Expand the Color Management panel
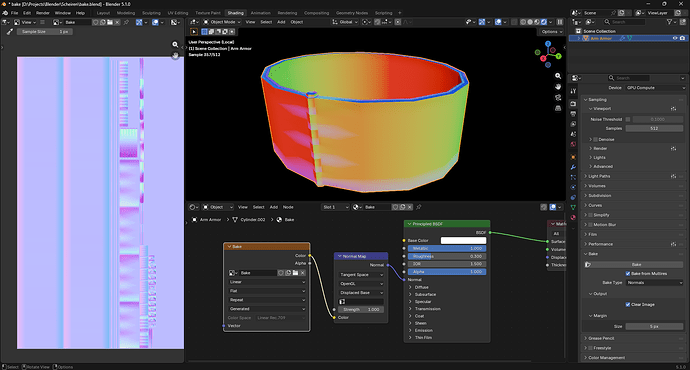 [x=606, y=358]
